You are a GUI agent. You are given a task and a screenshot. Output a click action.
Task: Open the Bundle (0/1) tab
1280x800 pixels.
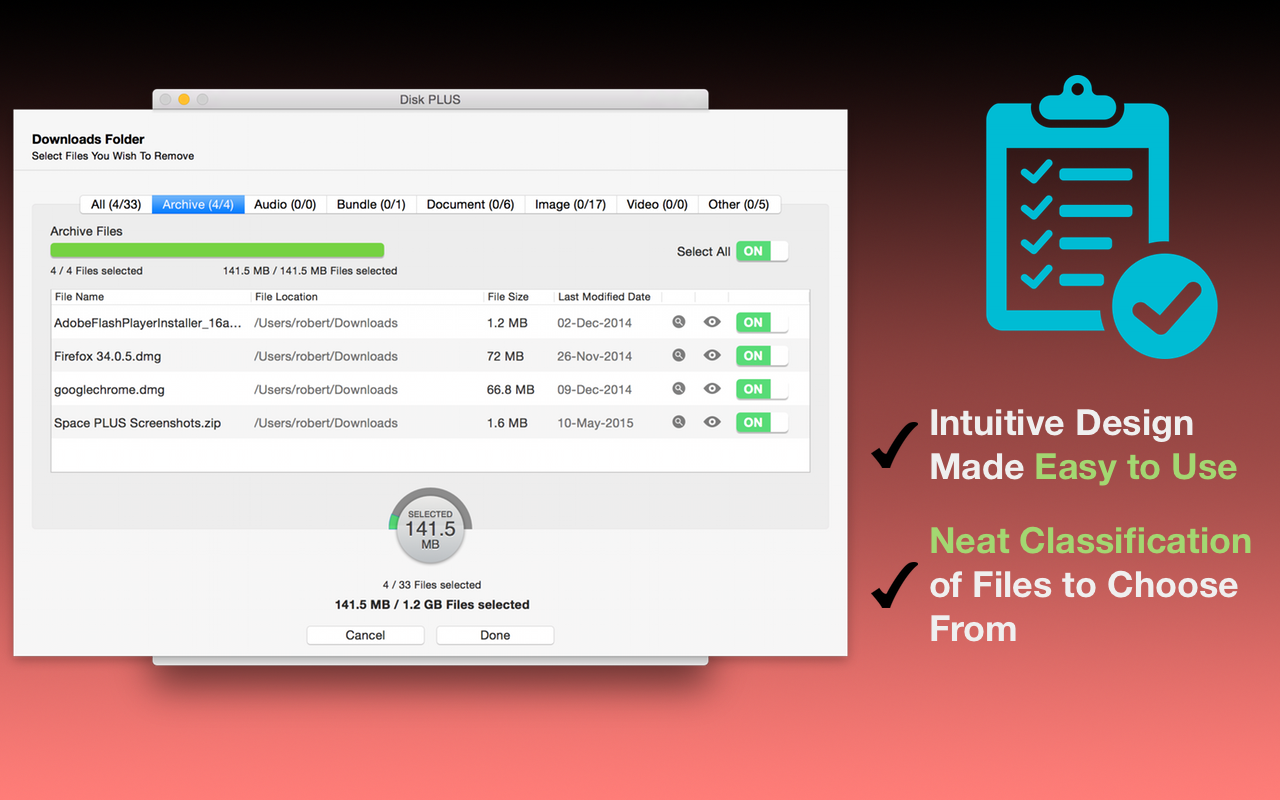pyautogui.click(x=371, y=204)
